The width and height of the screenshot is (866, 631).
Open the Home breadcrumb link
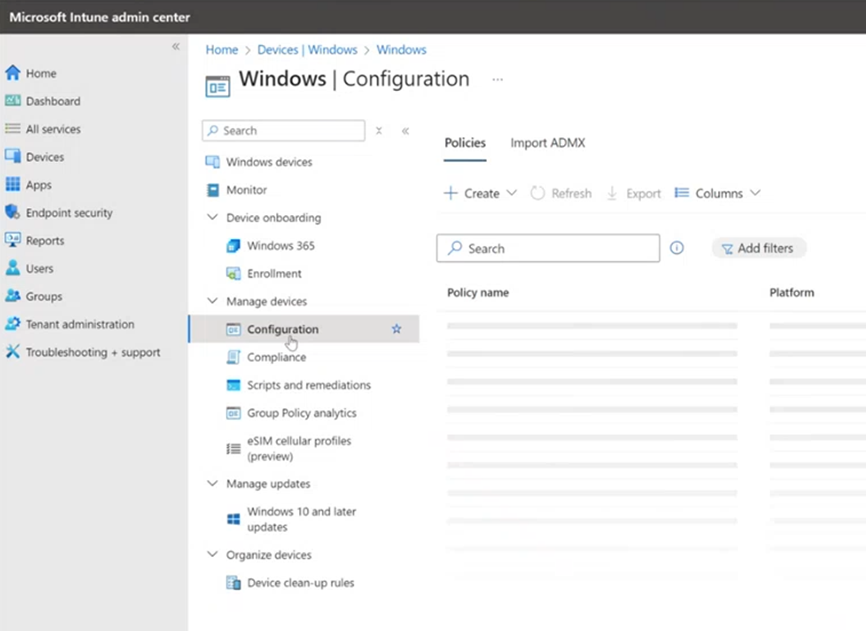coord(221,49)
